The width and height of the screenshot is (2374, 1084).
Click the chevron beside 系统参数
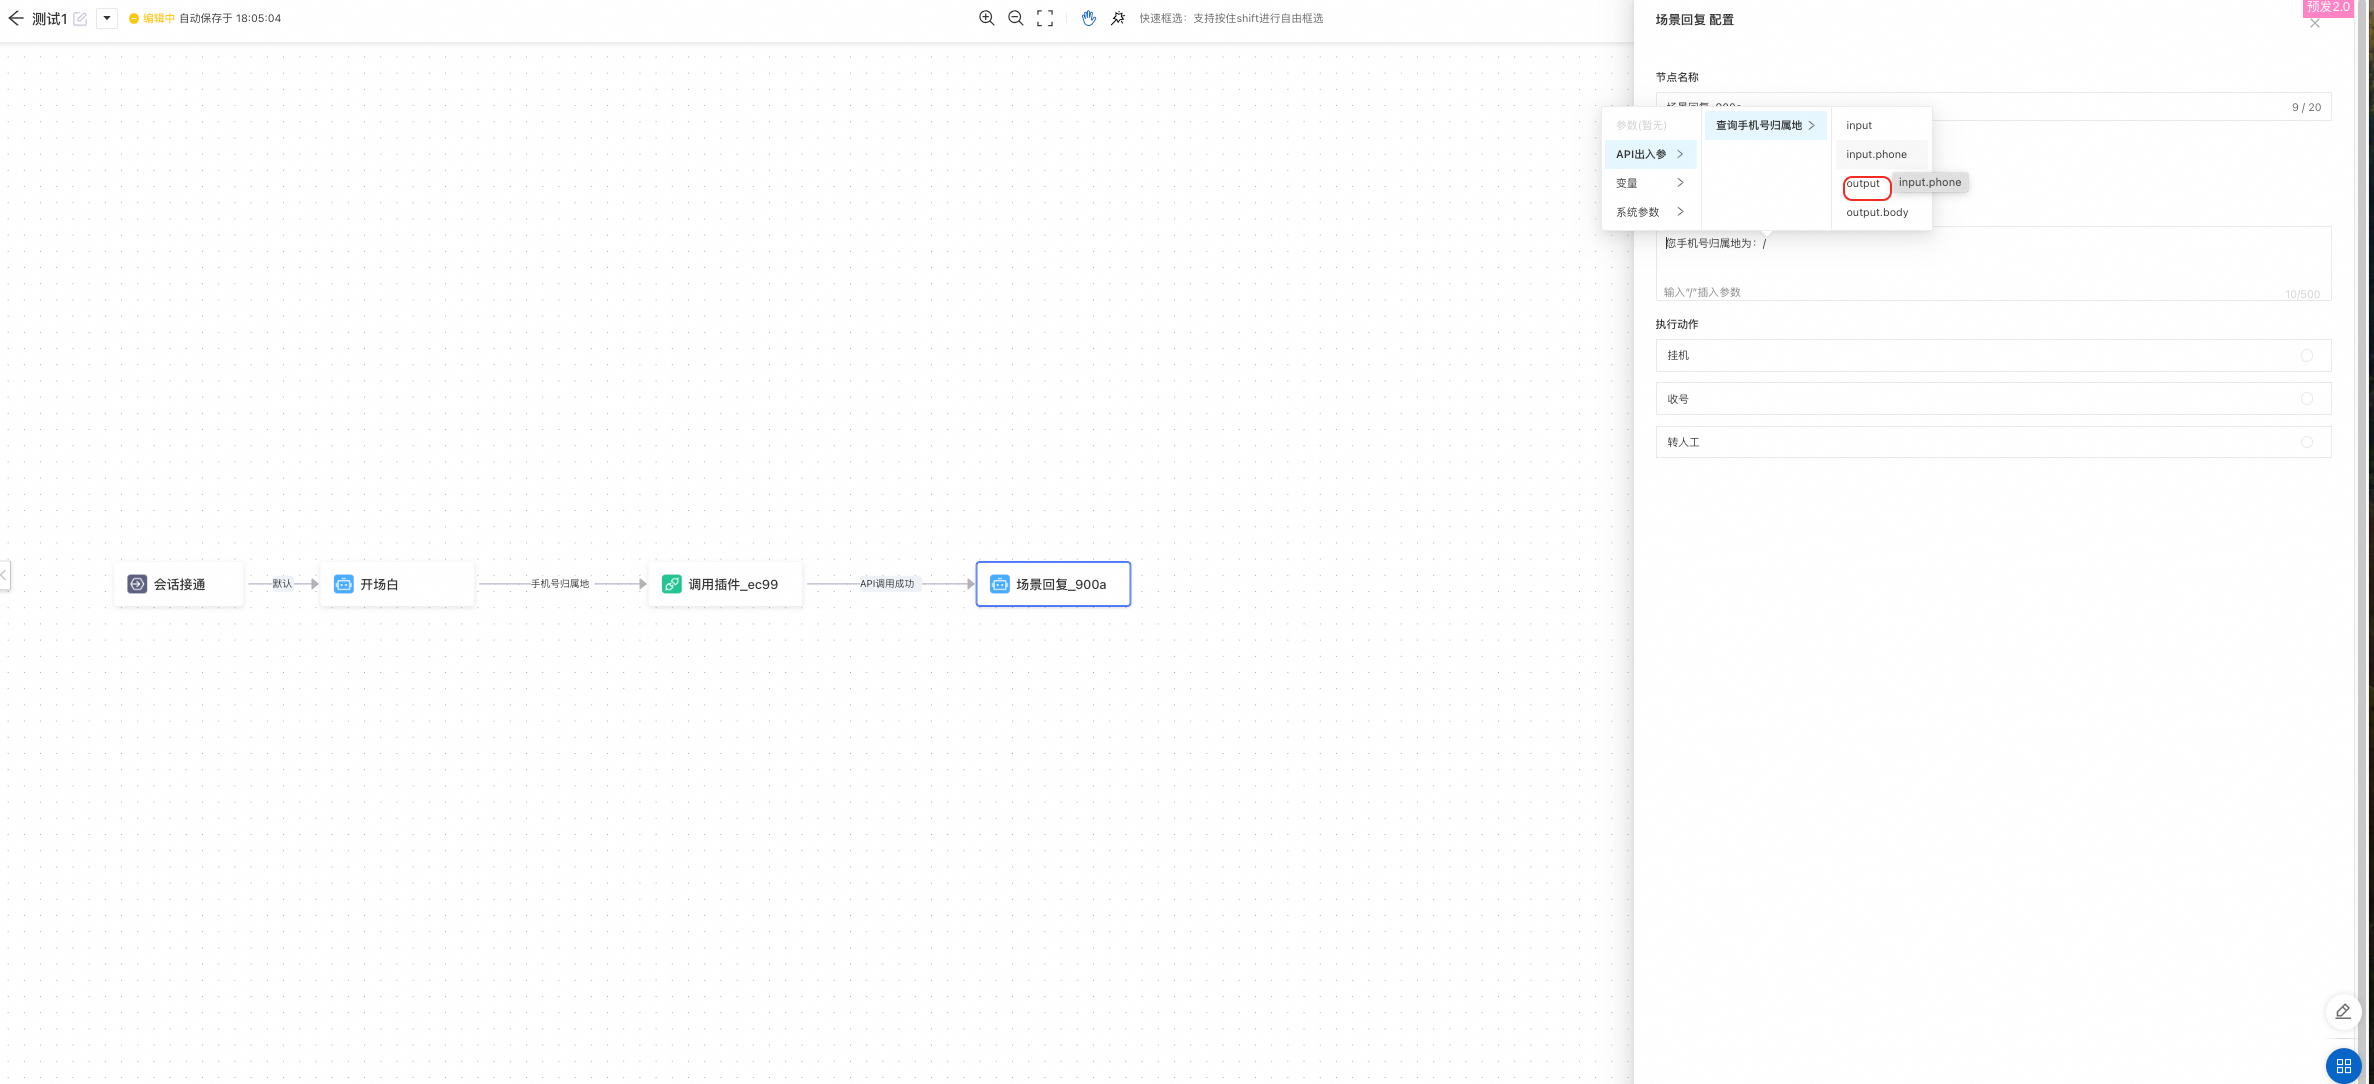1680,212
